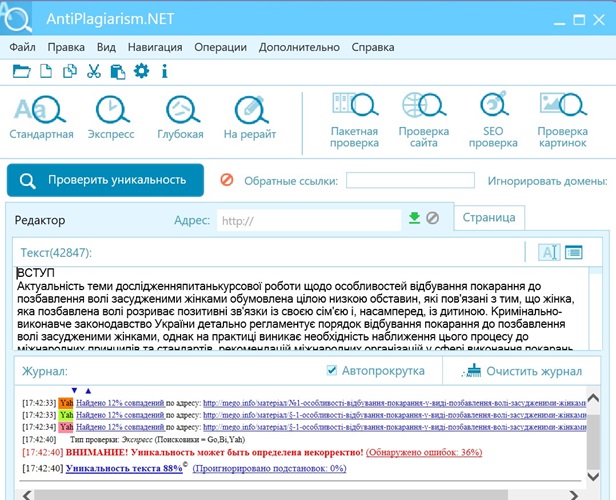Click the text editor vertical scrollbar
This screenshot has width=616, height=500.
(x=596, y=308)
